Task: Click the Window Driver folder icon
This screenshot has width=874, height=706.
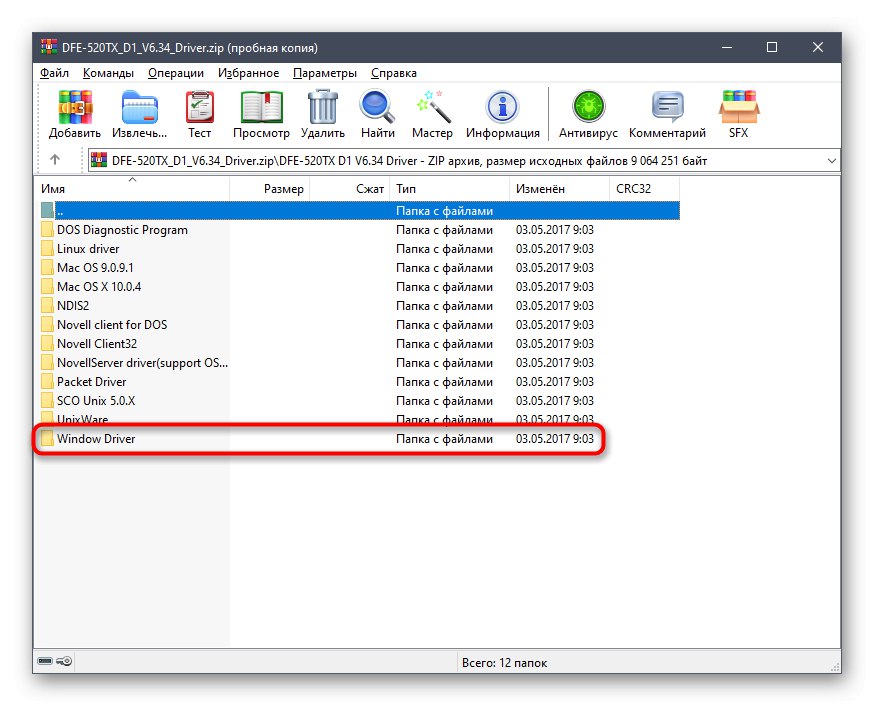Action: 48,439
